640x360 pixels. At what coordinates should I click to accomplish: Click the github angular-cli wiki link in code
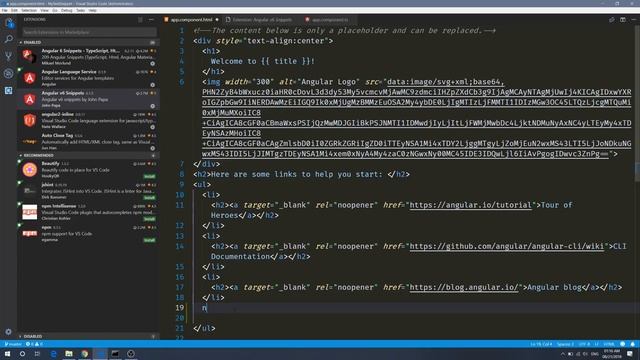(x=507, y=247)
